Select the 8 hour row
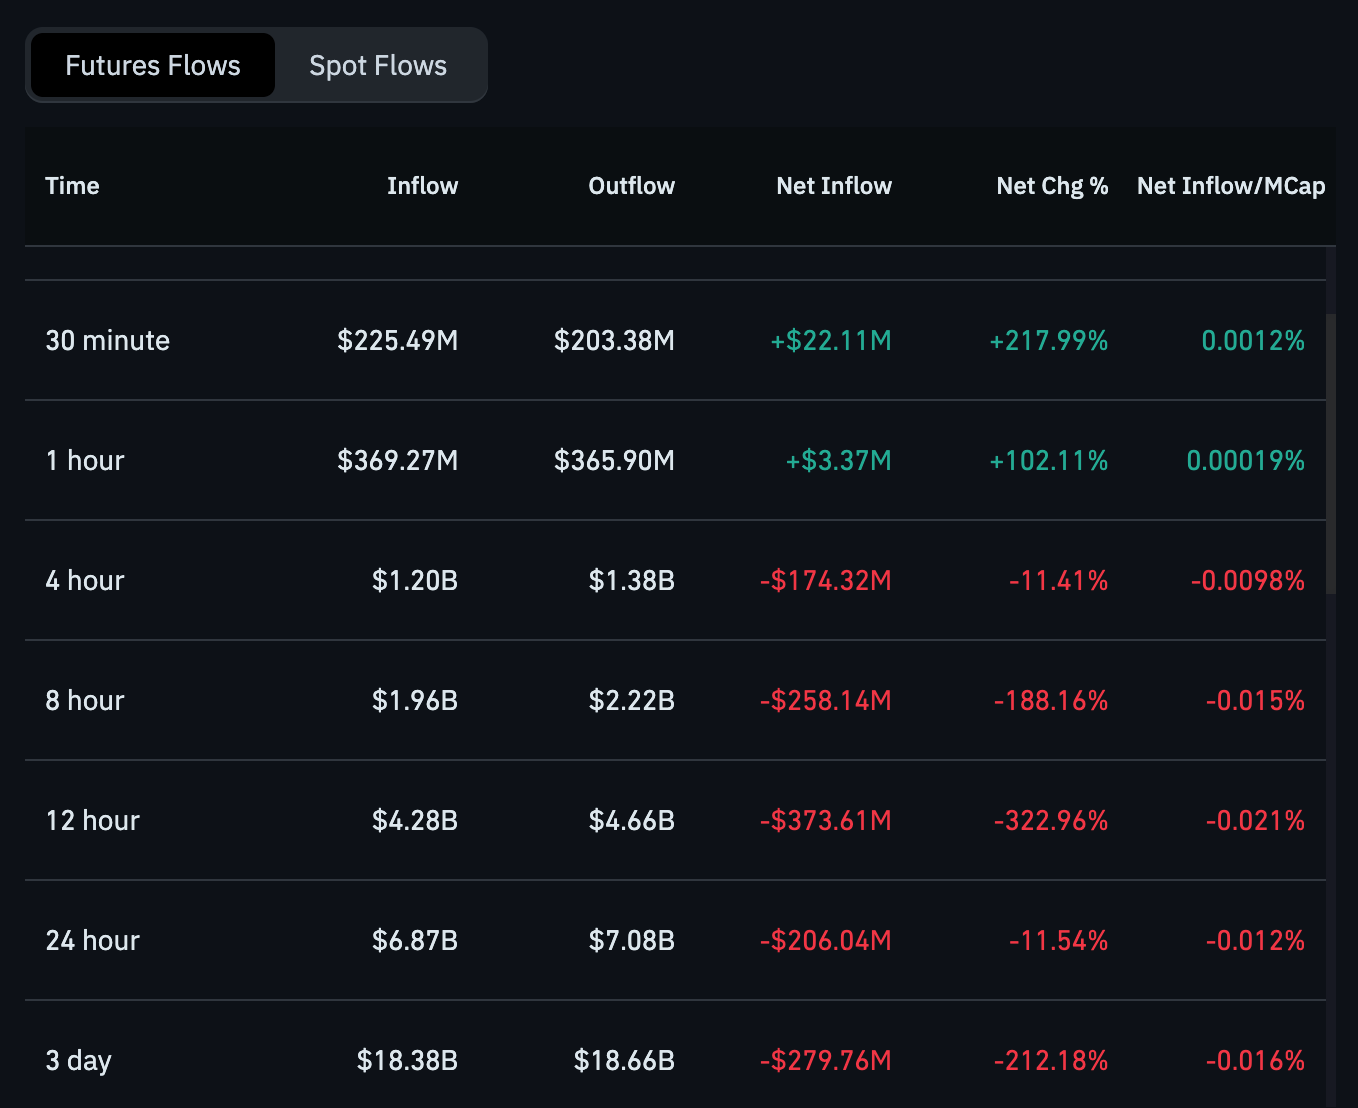 pos(85,700)
